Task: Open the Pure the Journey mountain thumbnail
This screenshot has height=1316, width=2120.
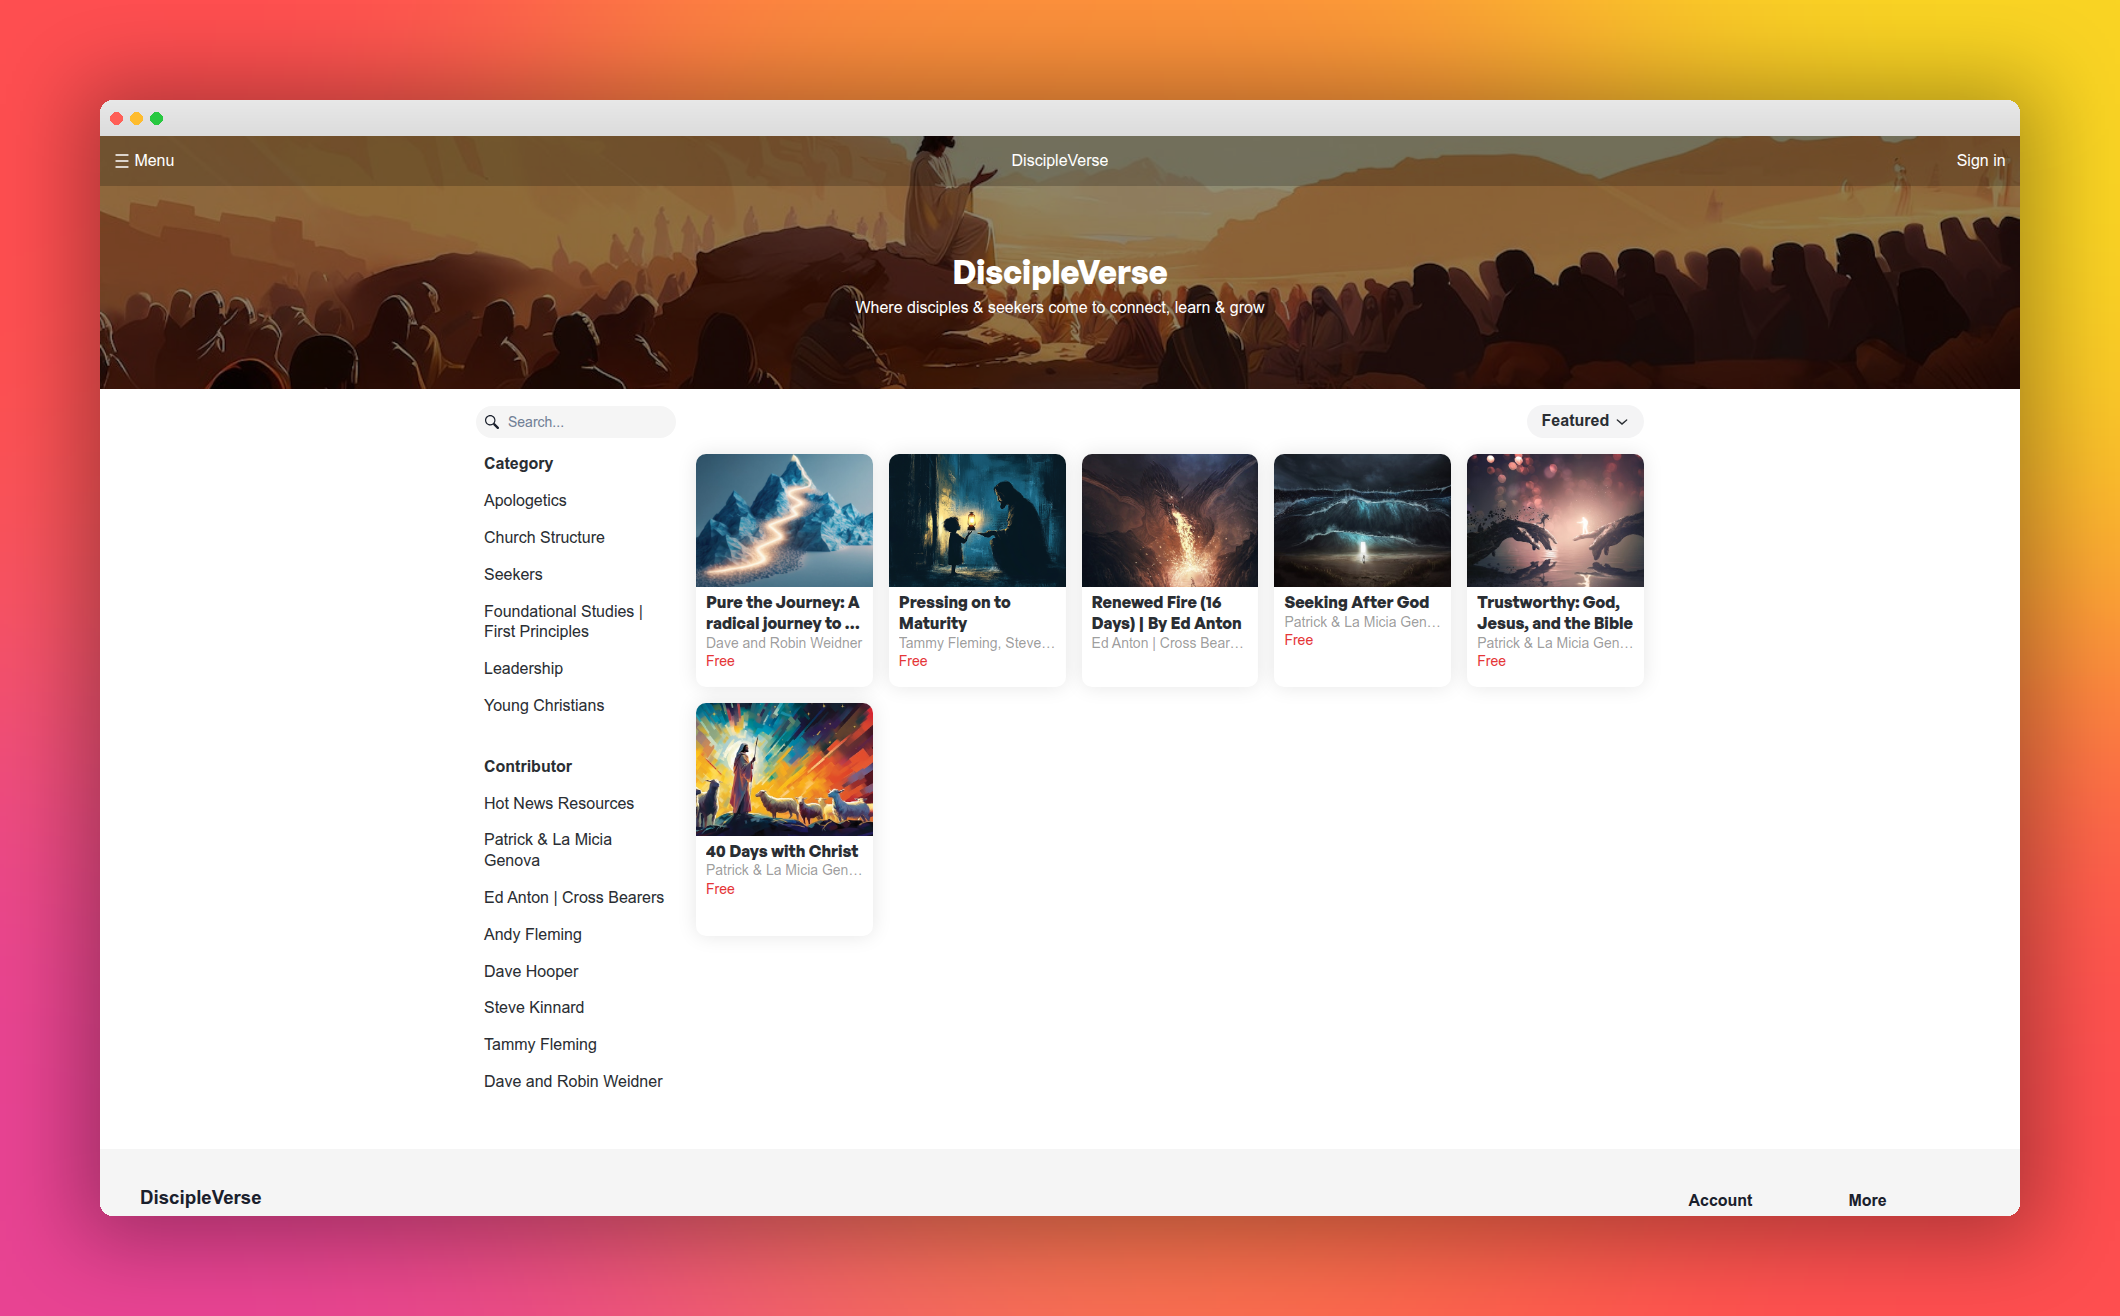Action: (784, 520)
